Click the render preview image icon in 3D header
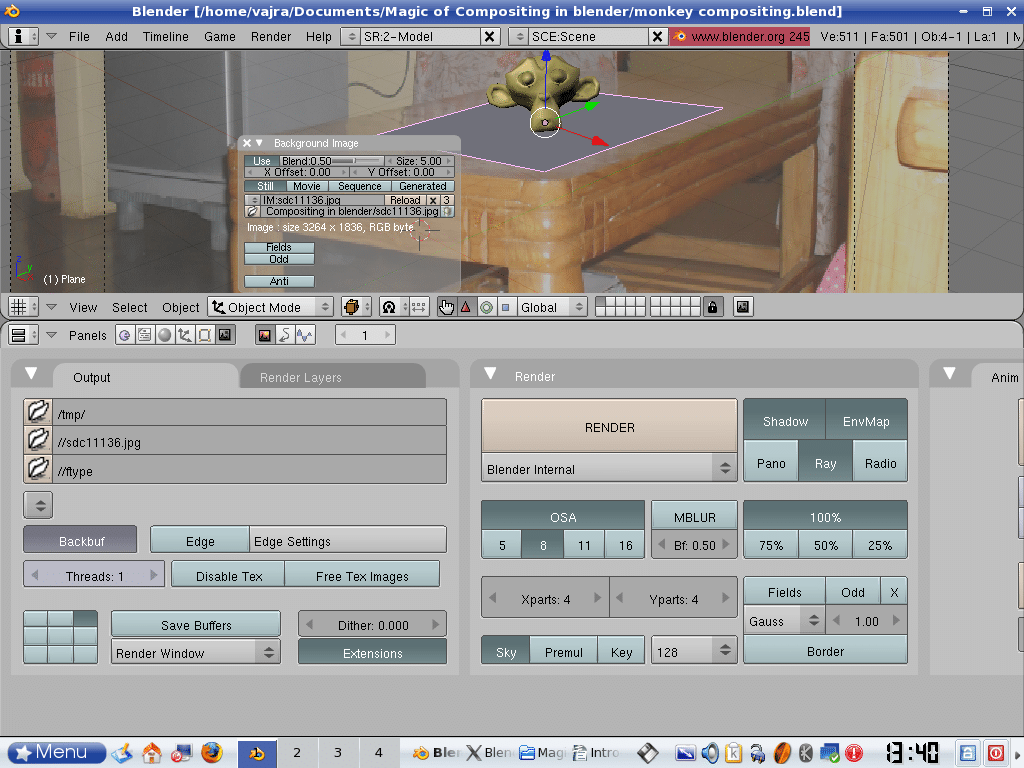Viewport: 1024px width, 768px height. (x=743, y=307)
